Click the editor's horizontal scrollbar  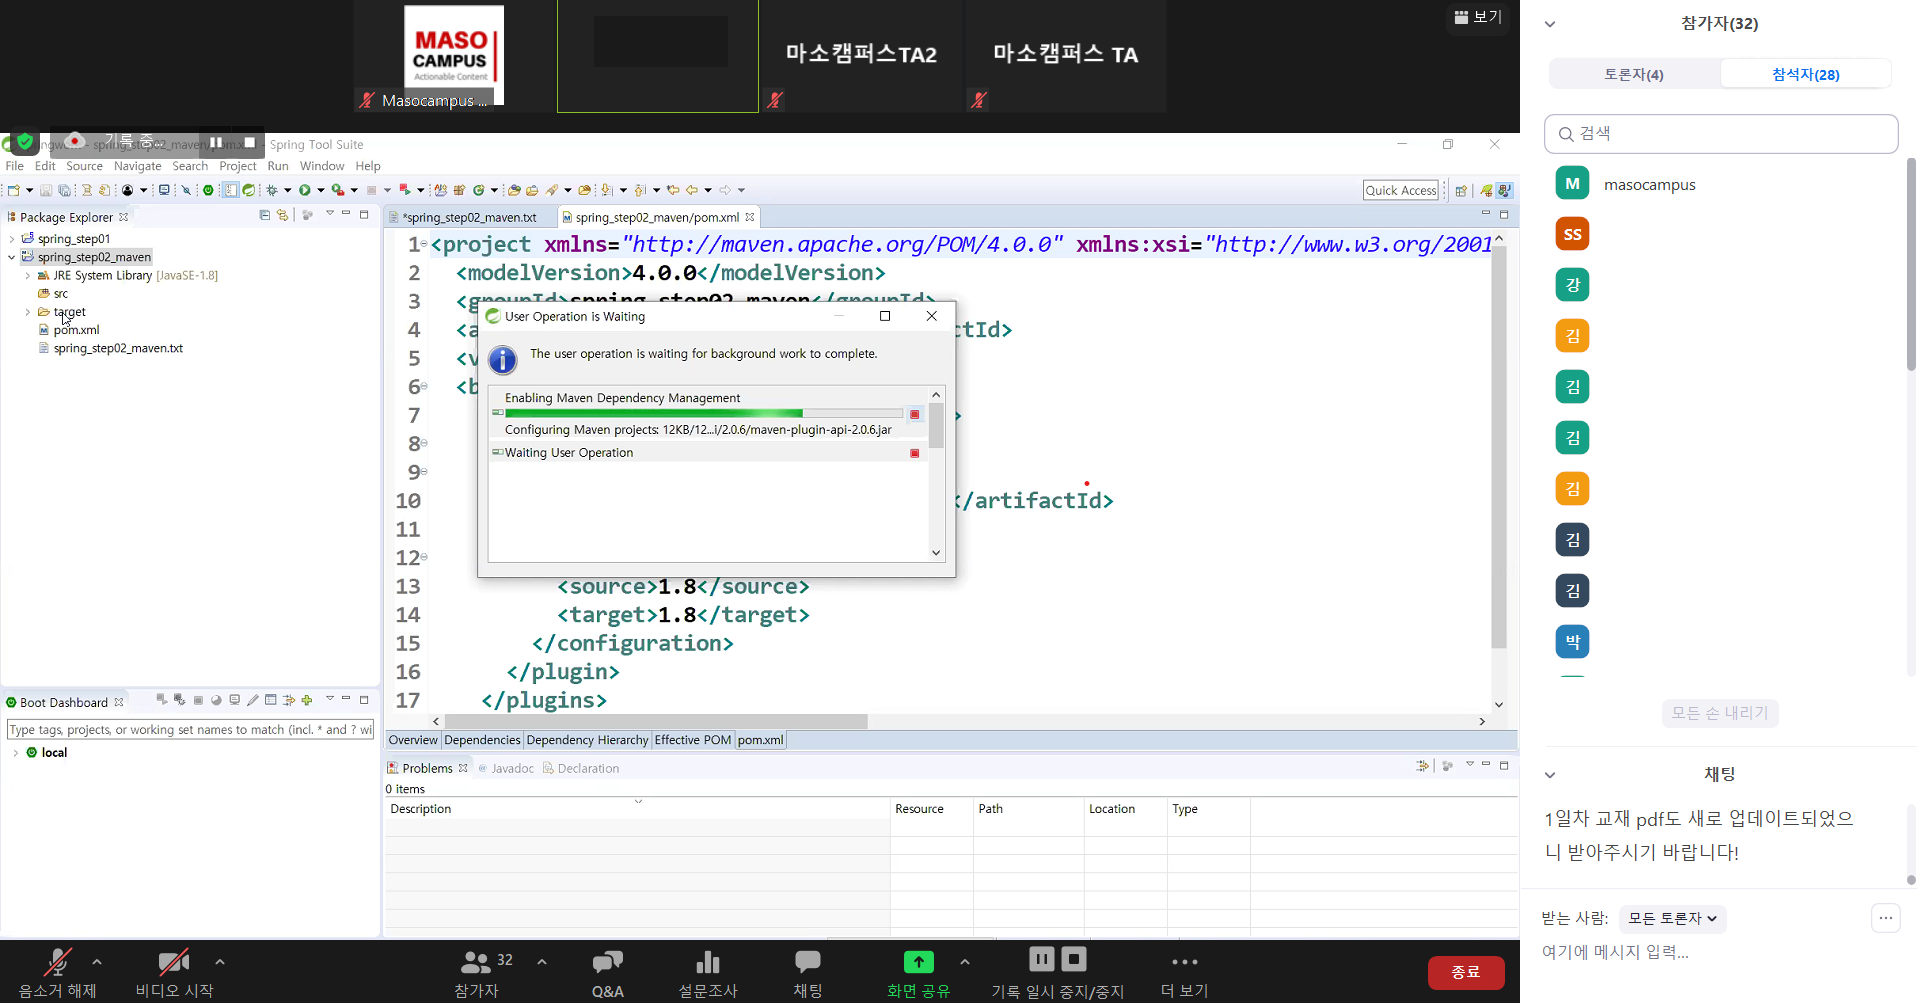point(655,721)
